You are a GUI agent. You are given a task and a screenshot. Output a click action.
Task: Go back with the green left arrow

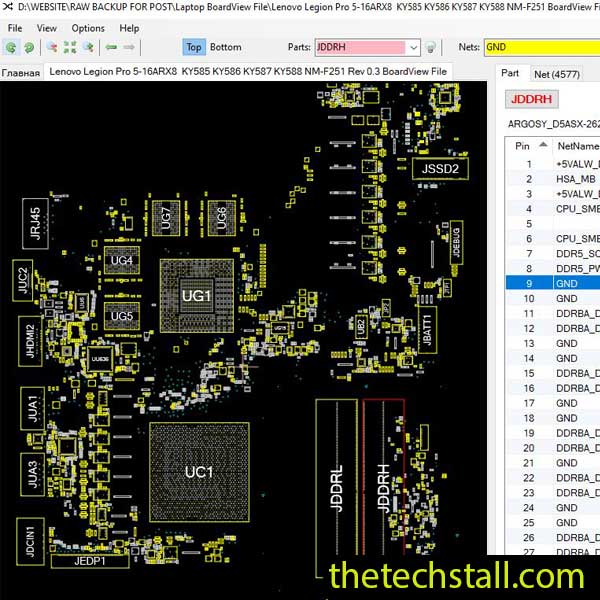pyautogui.click(x=111, y=47)
